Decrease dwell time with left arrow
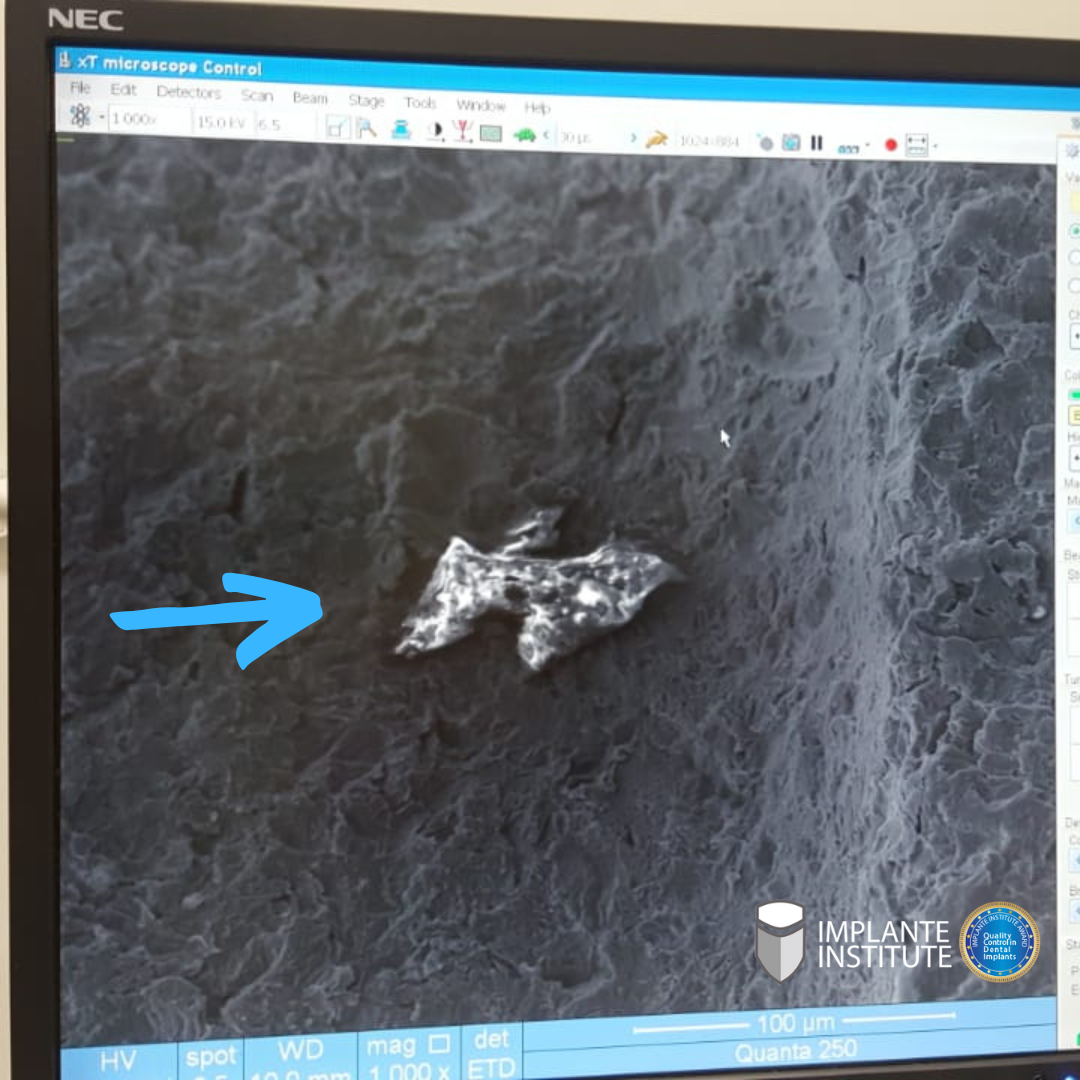The height and width of the screenshot is (1080, 1080). coord(546,135)
